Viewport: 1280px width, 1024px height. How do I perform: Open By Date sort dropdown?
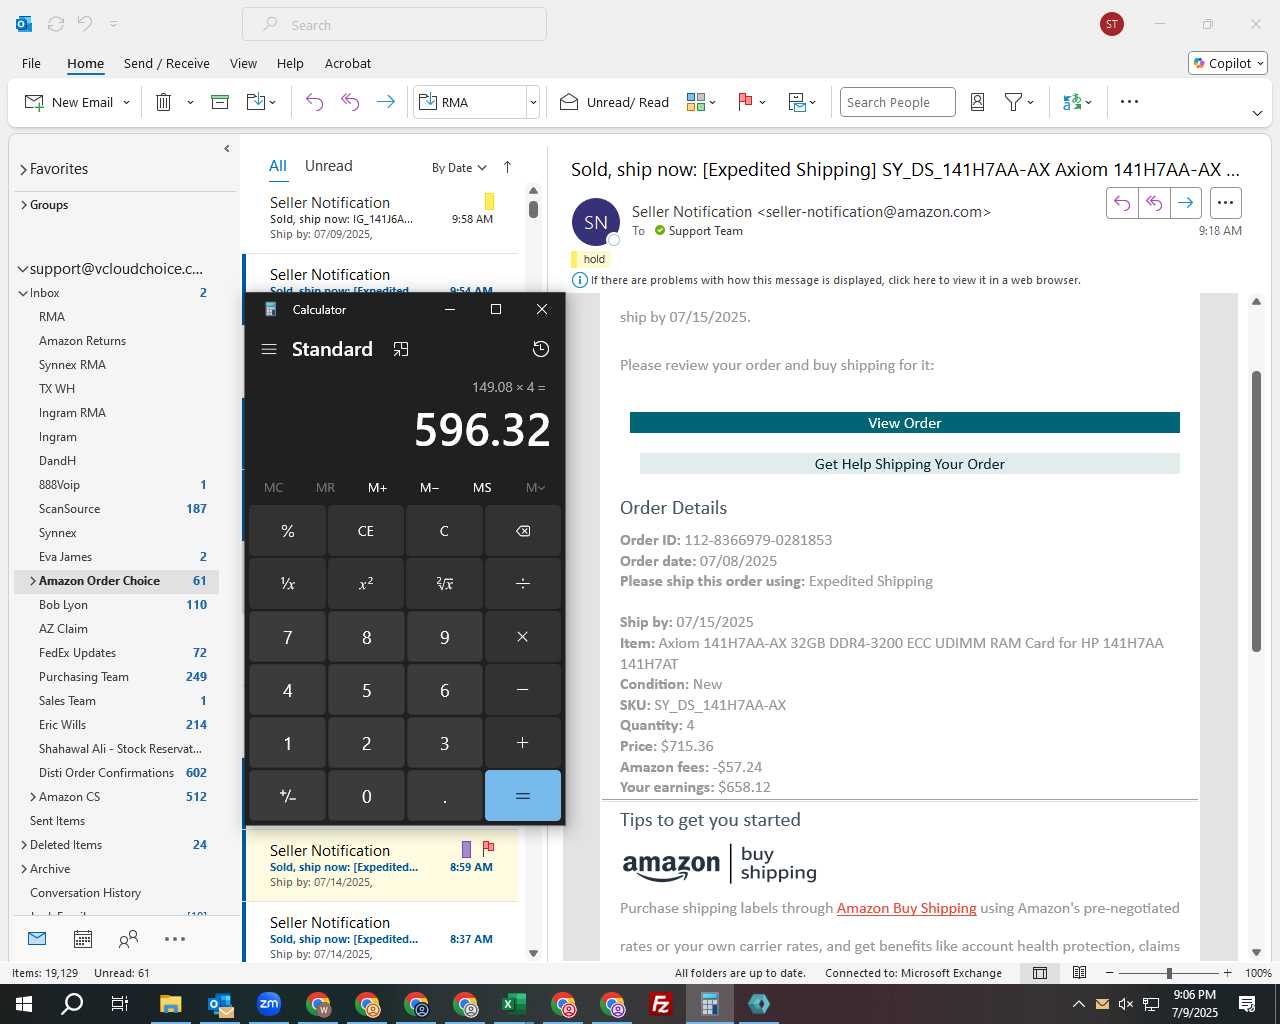(459, 168)
